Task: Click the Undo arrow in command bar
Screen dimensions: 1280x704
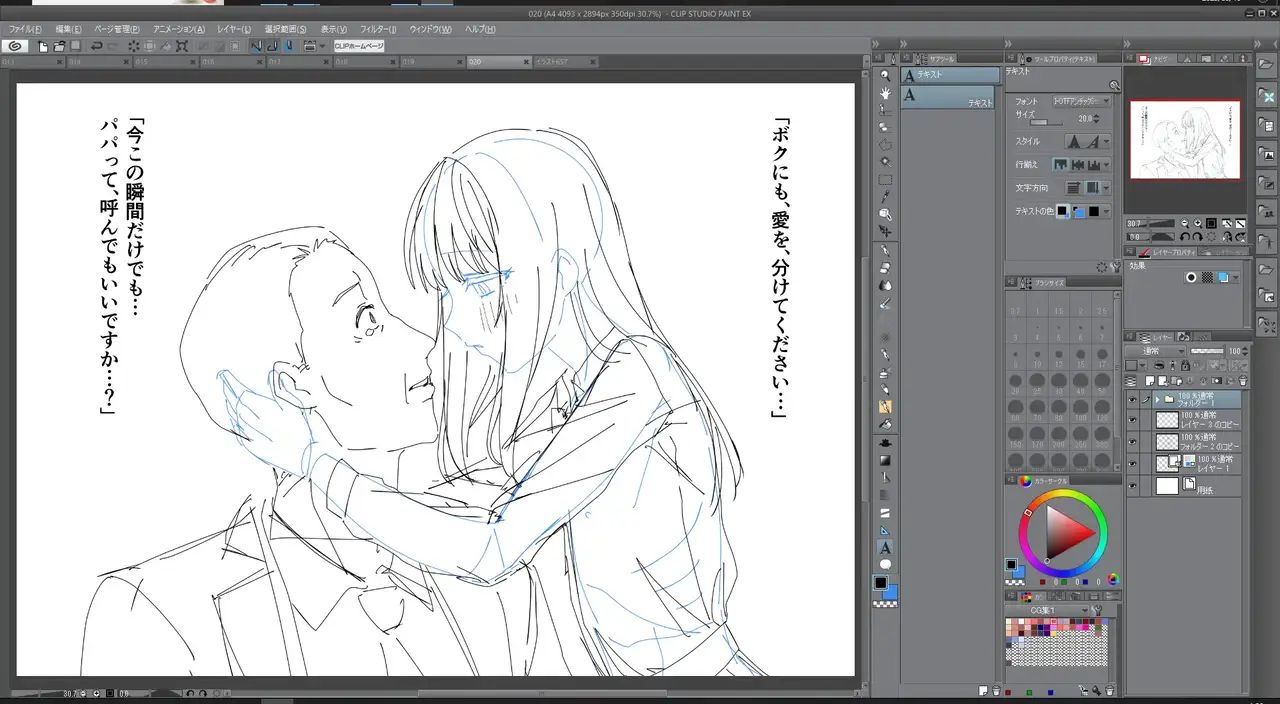Action: click(x=96, y=46)
